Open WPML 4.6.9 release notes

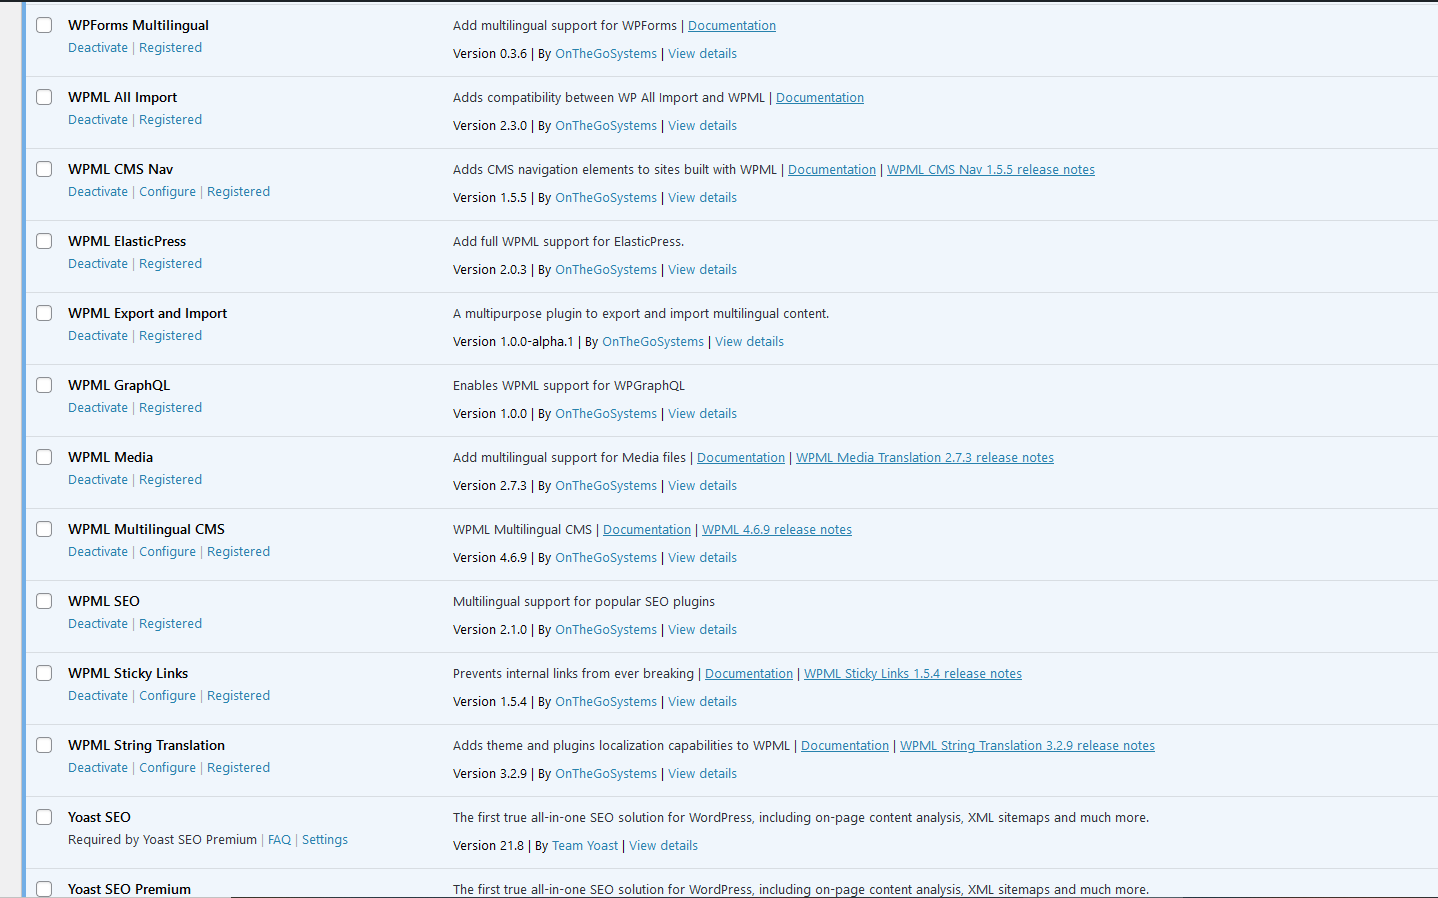(x=777, y=530)
